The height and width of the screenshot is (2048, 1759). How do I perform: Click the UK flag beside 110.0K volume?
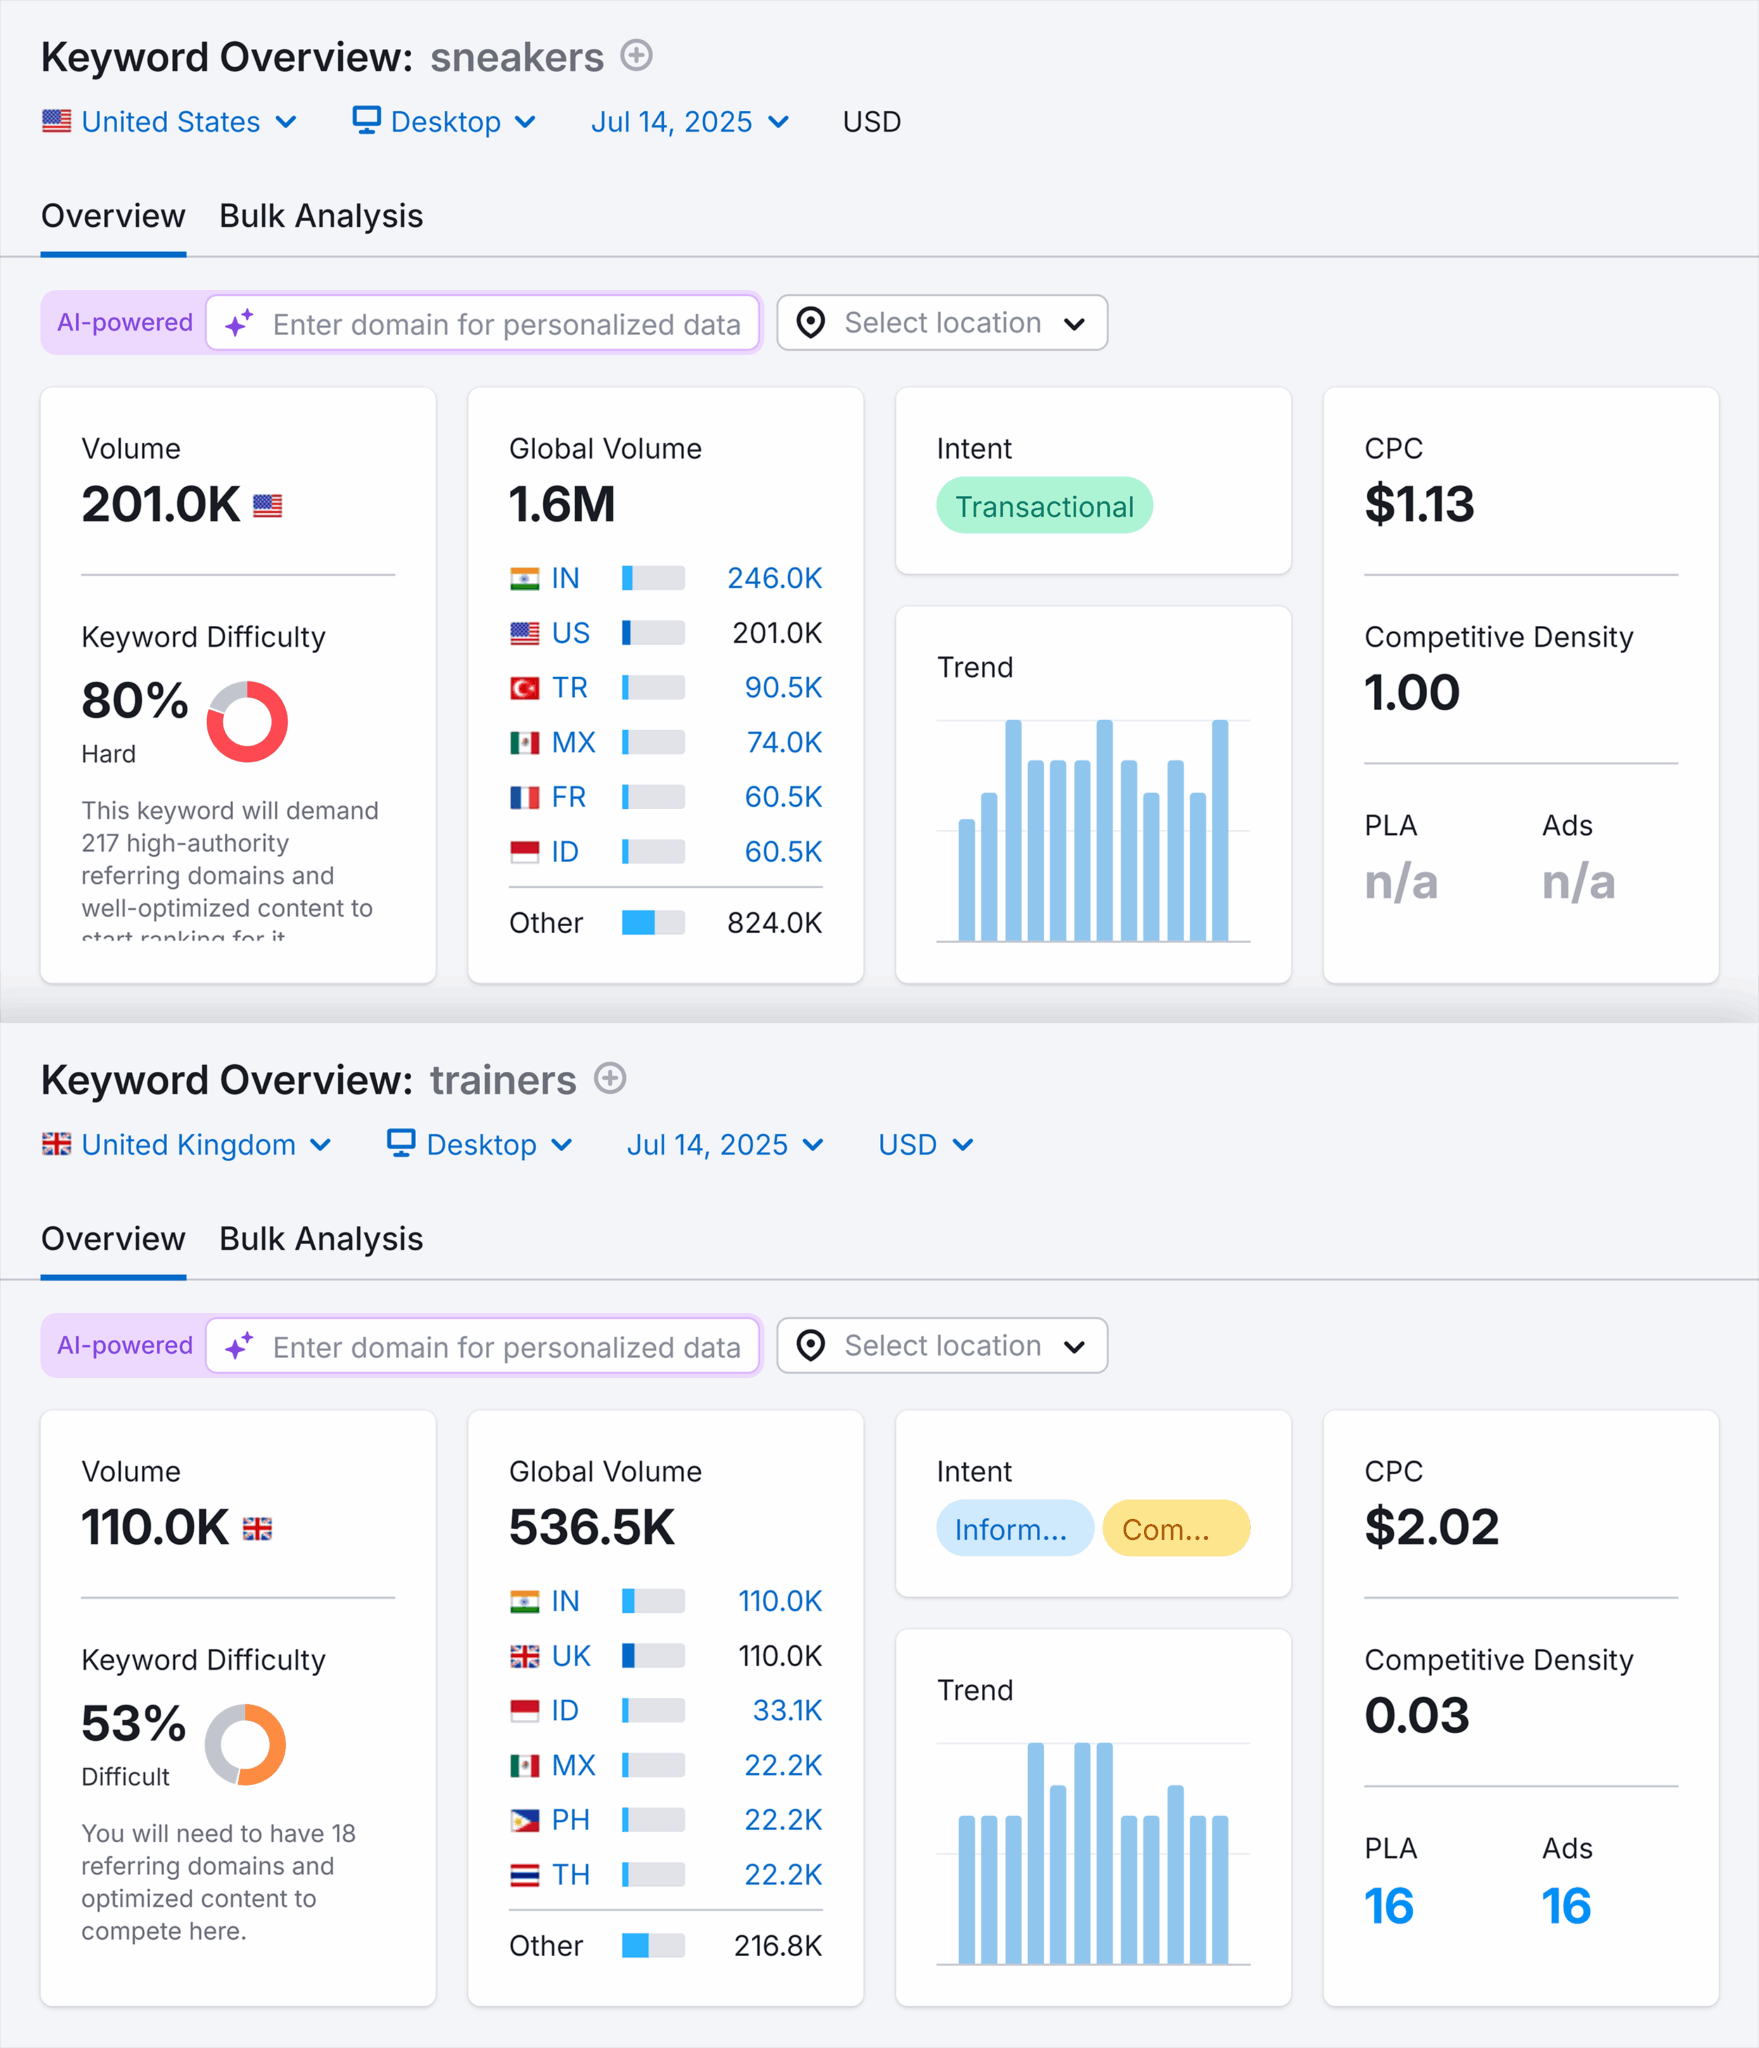(257, 1529)
